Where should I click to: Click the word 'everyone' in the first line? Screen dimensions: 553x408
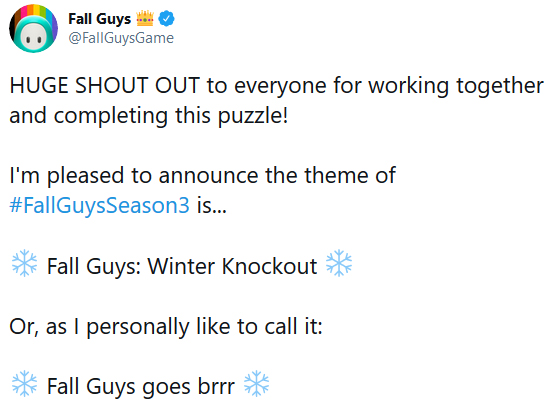tap(280, 87)
